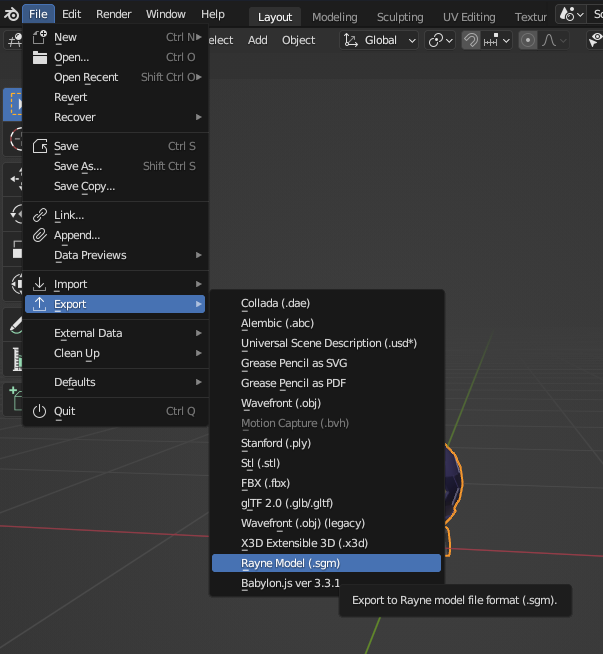Open the File menu
This screenshot has width=603, height=654.
pyautogui.click(x=38, y=14)
